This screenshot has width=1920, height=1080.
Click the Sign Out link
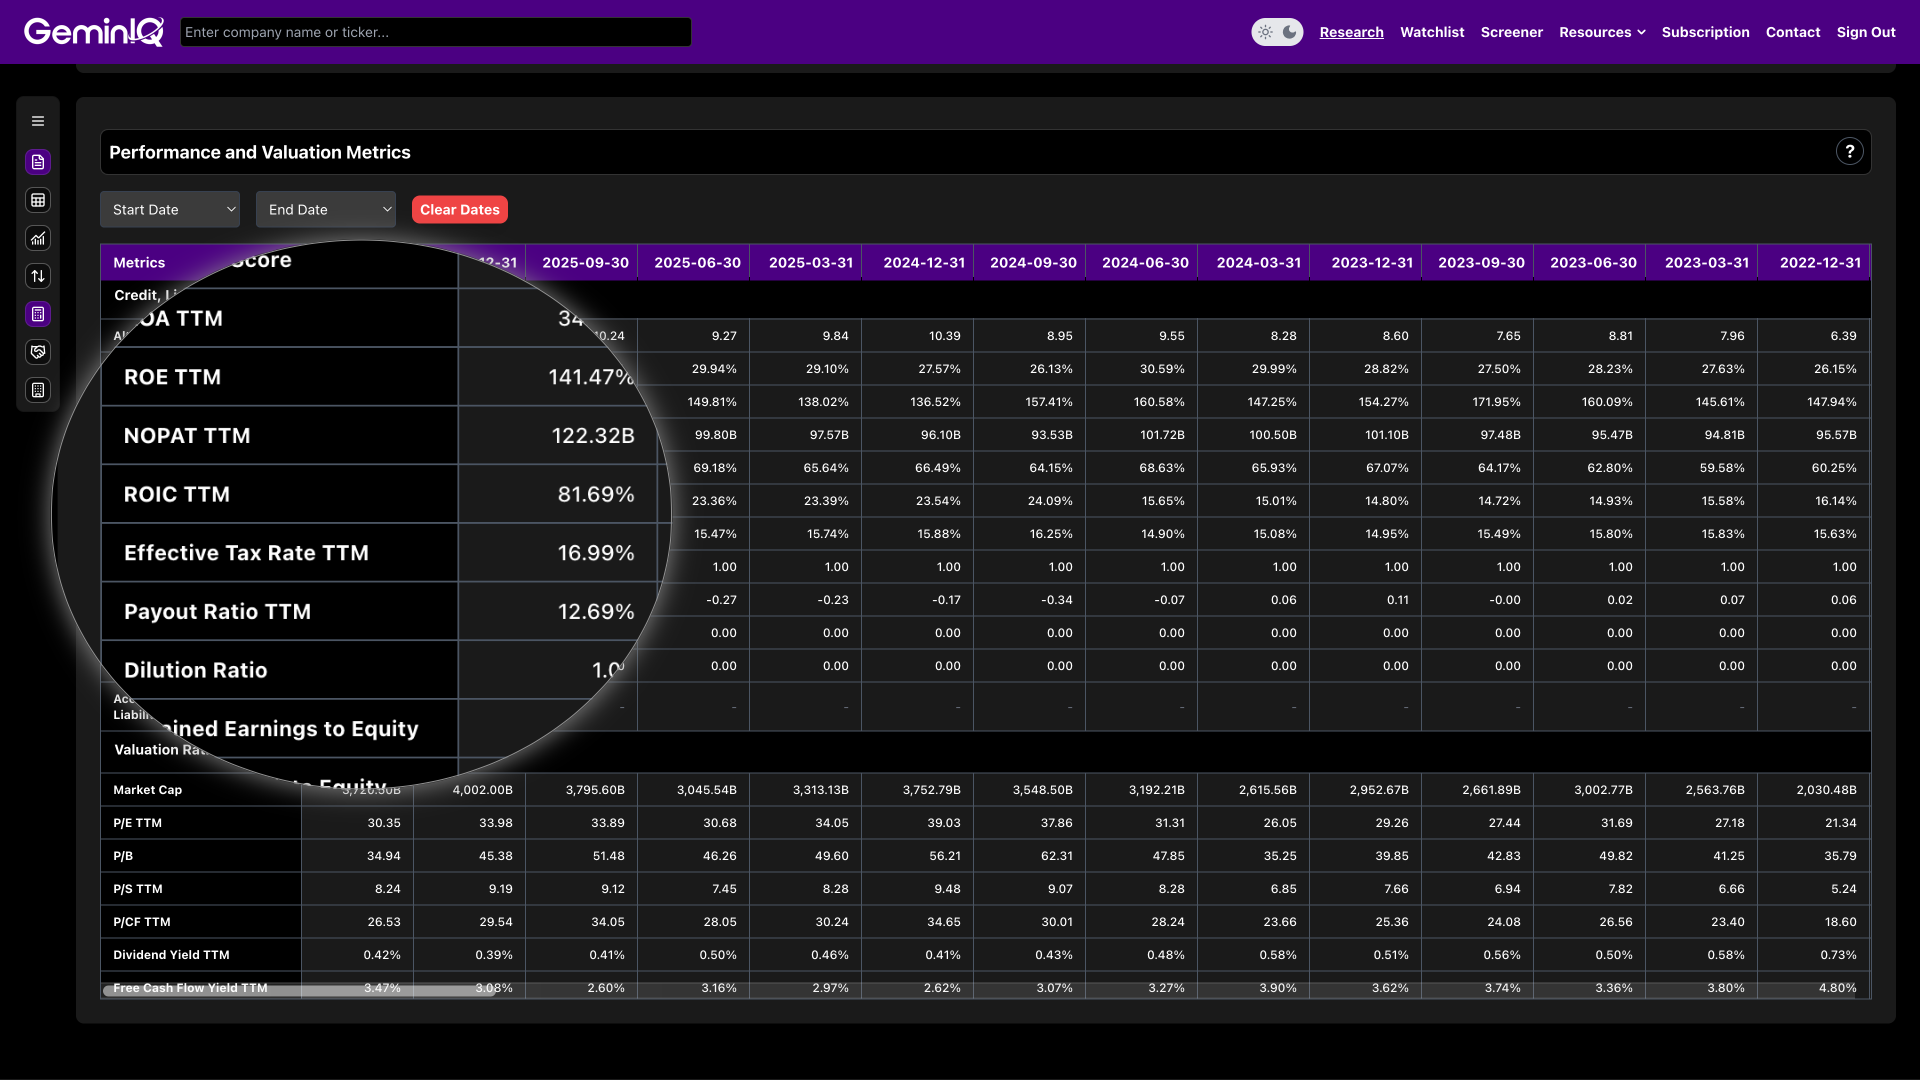[1866, 32]
